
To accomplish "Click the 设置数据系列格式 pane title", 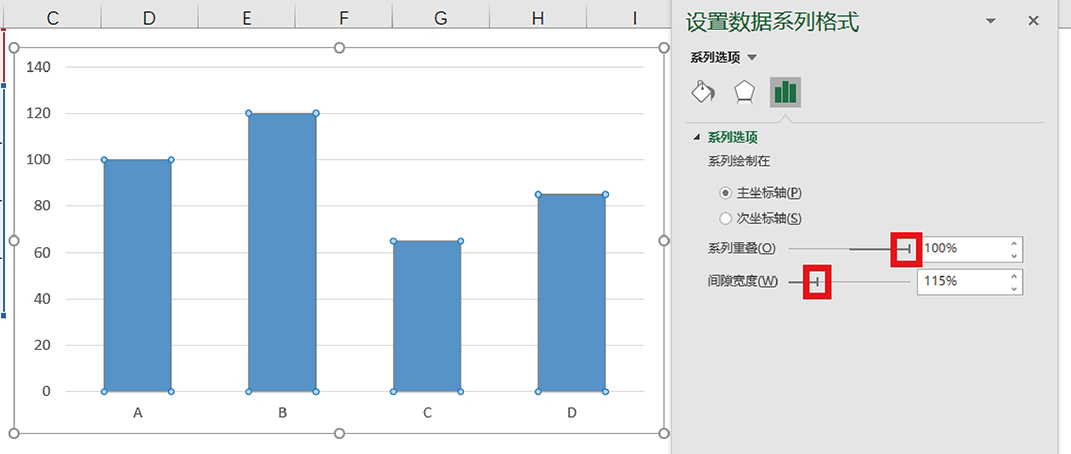I will pyautogui.click(x=773, y=22).
